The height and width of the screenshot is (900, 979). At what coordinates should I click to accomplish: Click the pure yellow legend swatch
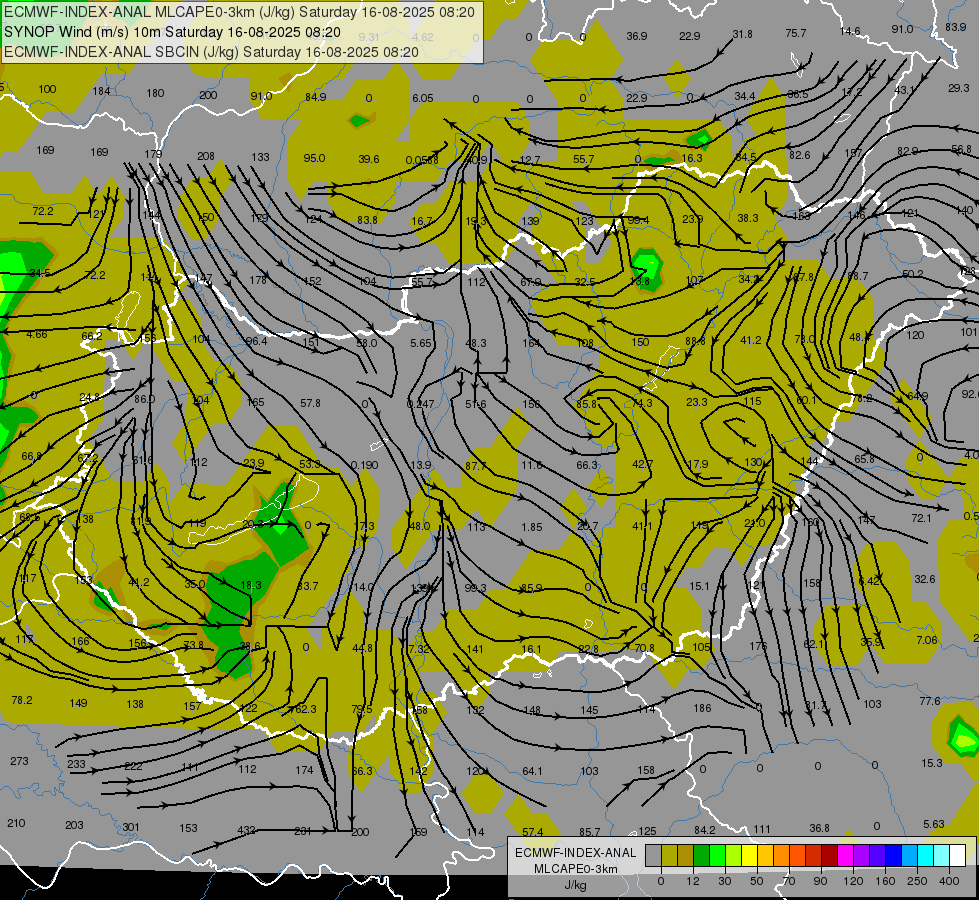pos(750,856)
